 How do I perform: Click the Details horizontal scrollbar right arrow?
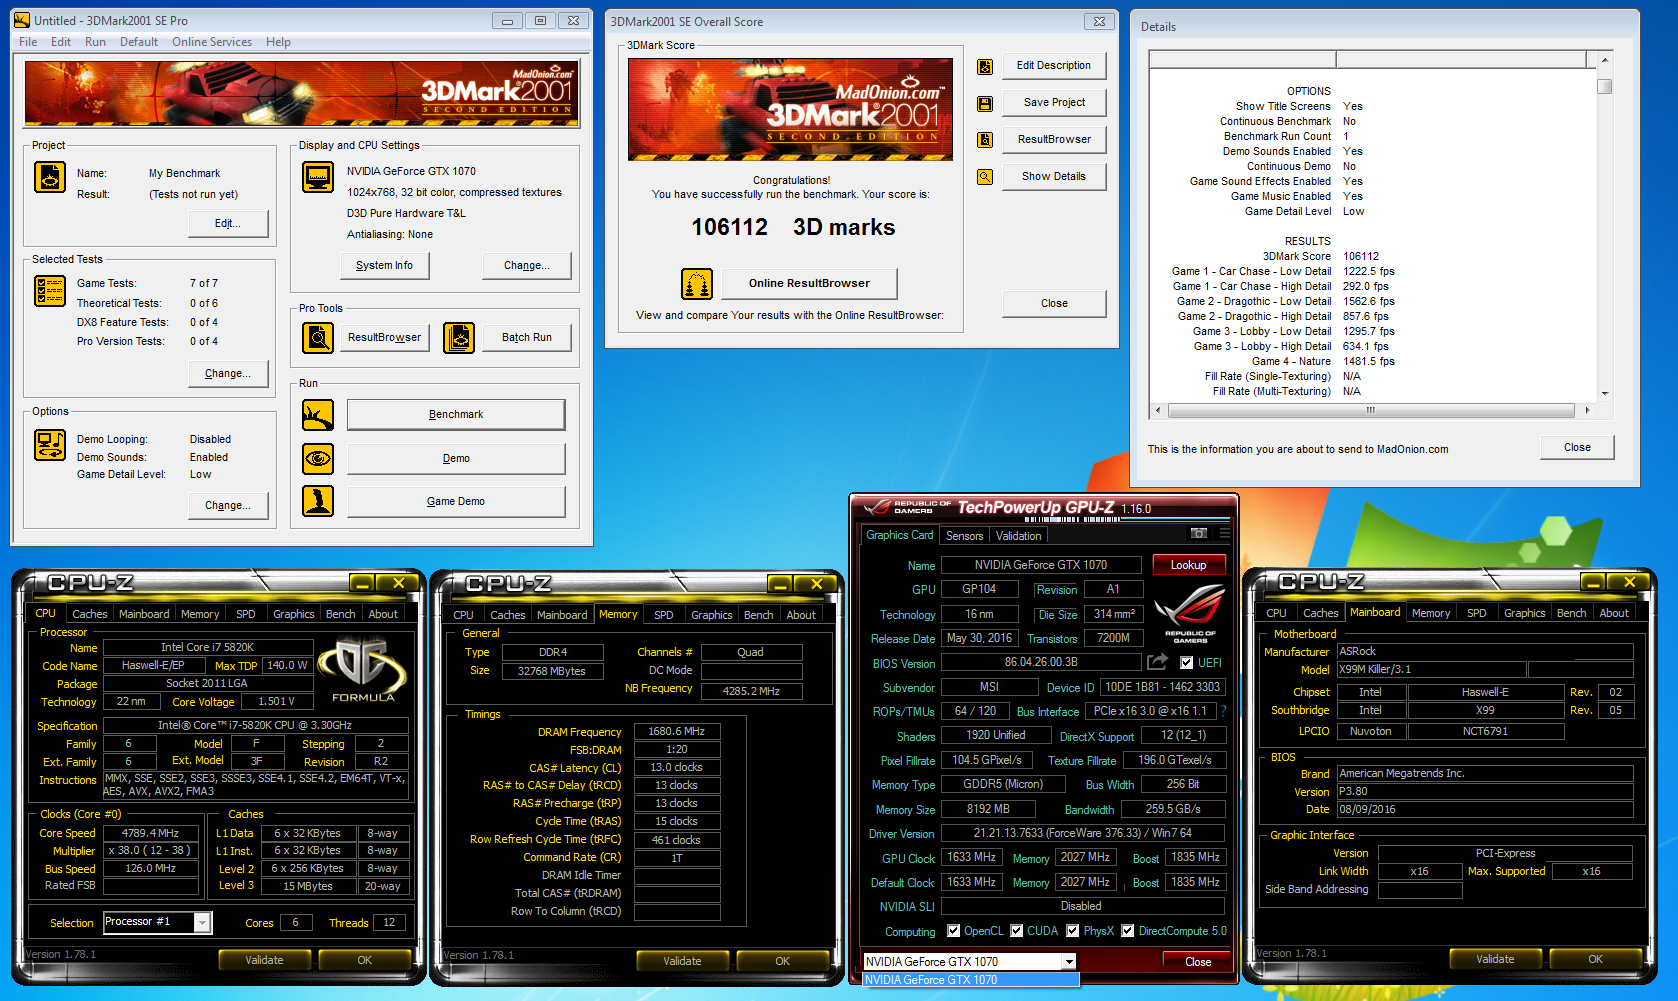coord(1587,410)
